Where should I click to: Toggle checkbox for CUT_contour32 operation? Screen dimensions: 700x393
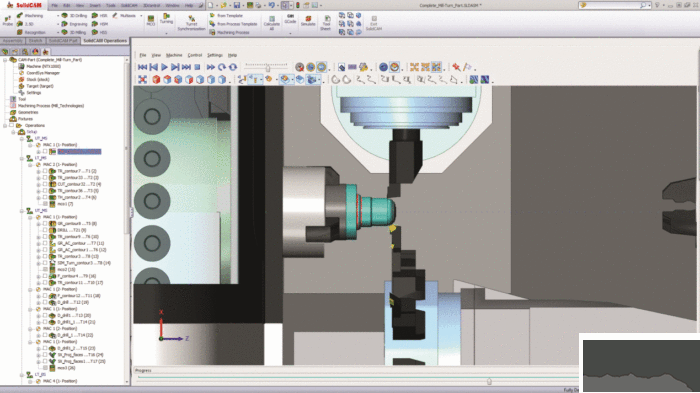coord(45,184)
